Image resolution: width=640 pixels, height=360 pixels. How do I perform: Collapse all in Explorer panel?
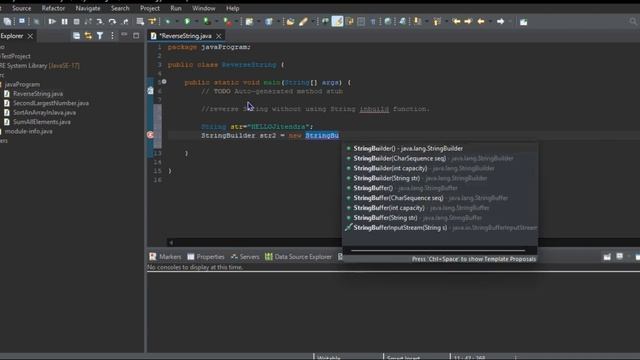(76, 36)
